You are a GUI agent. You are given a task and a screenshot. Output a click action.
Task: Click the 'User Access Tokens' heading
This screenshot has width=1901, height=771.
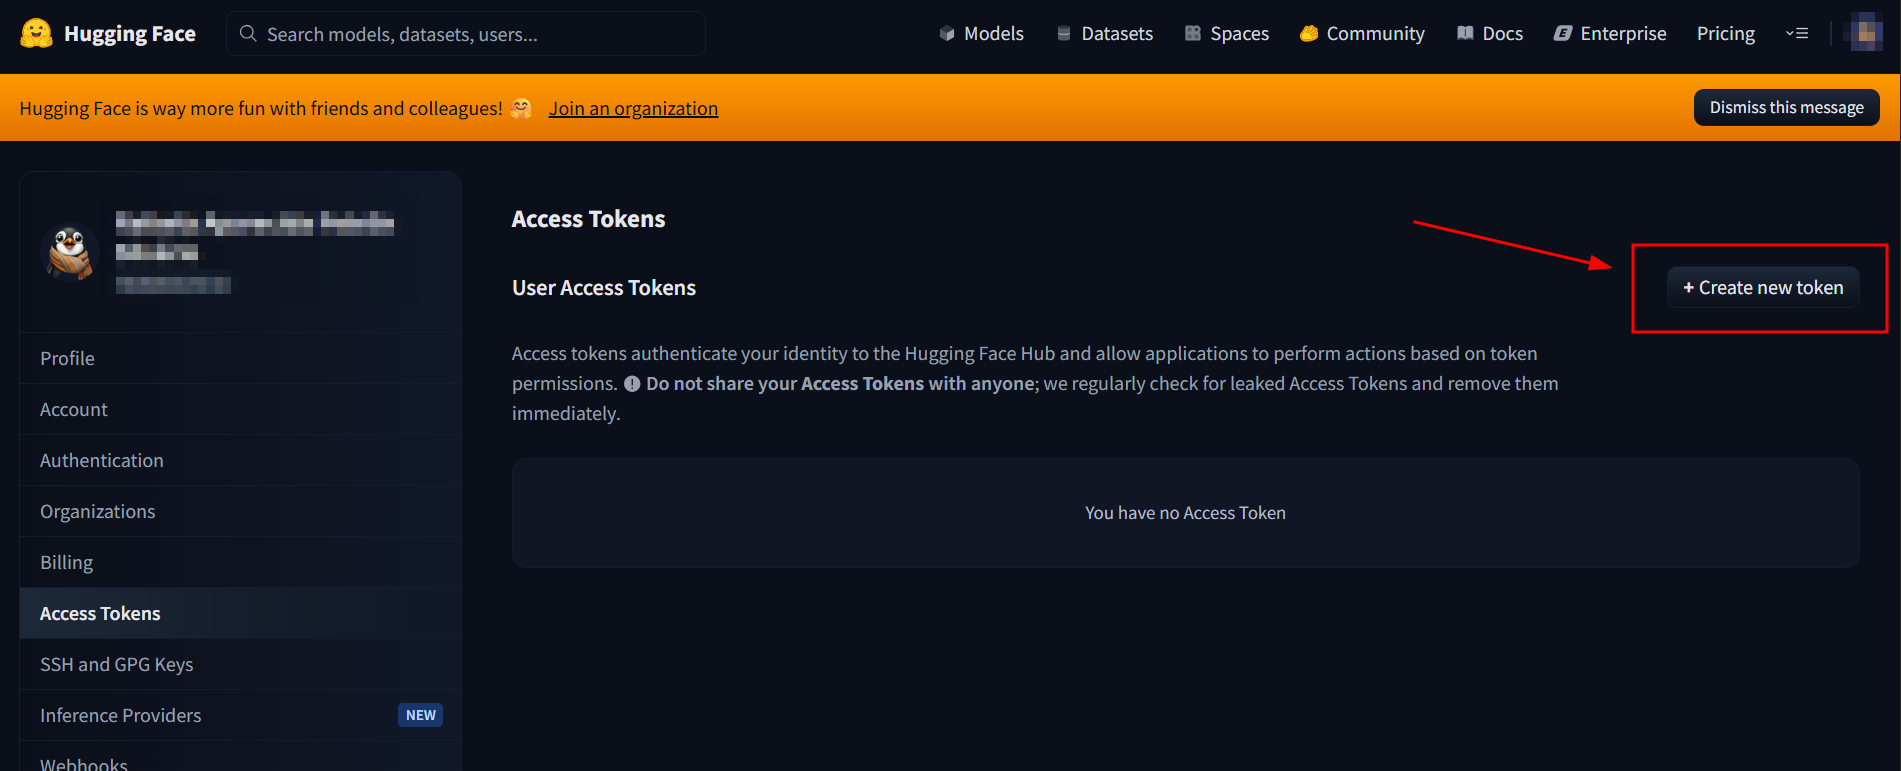(604, 288)
